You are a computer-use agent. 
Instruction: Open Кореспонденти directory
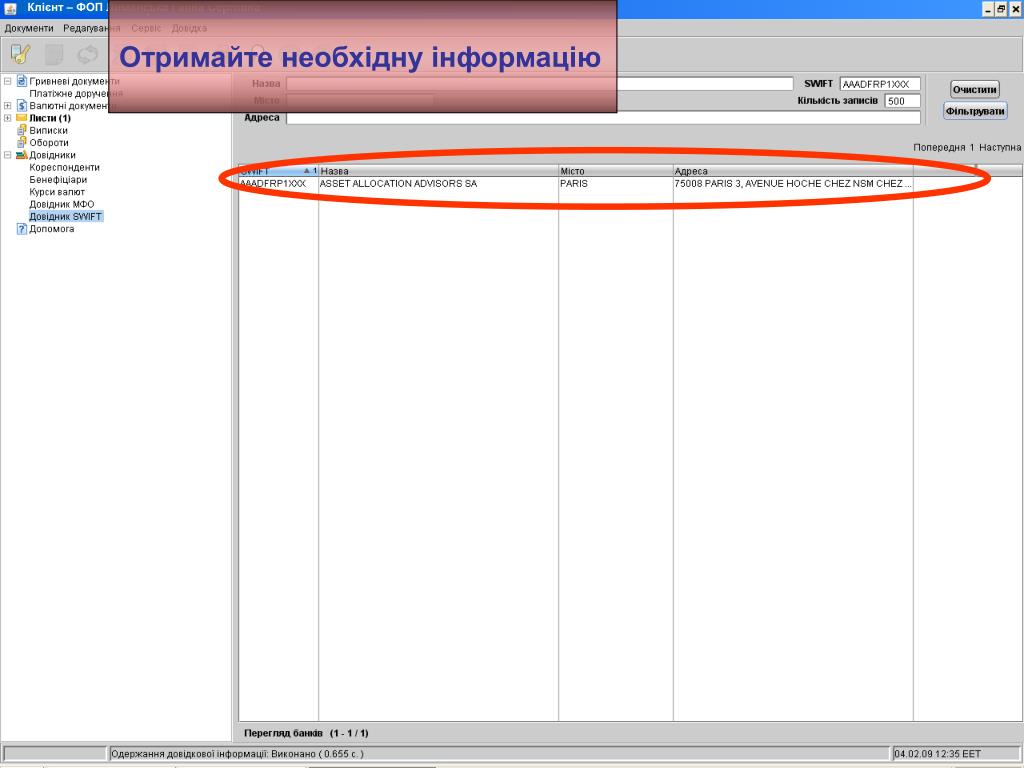(64, 168)
